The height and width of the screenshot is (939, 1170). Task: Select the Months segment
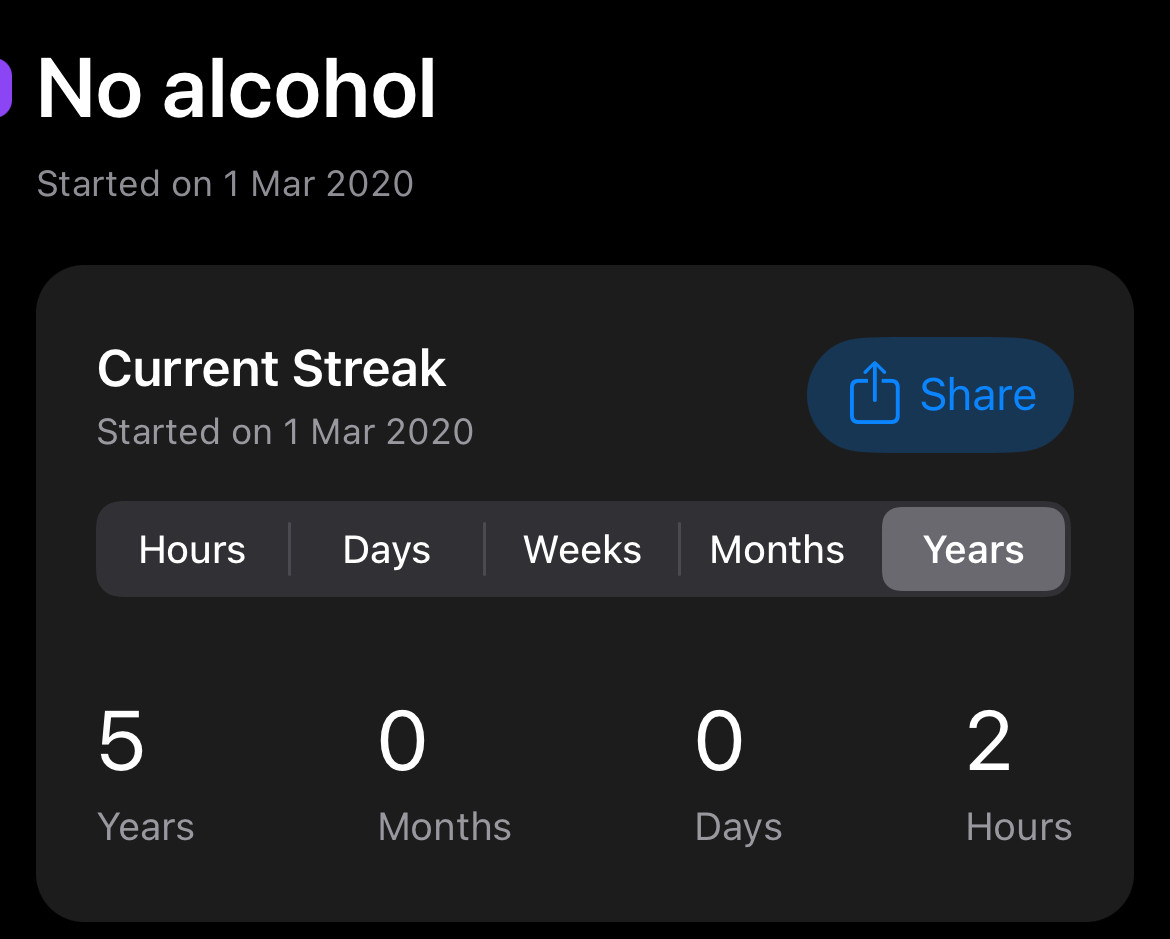point(777,549)
